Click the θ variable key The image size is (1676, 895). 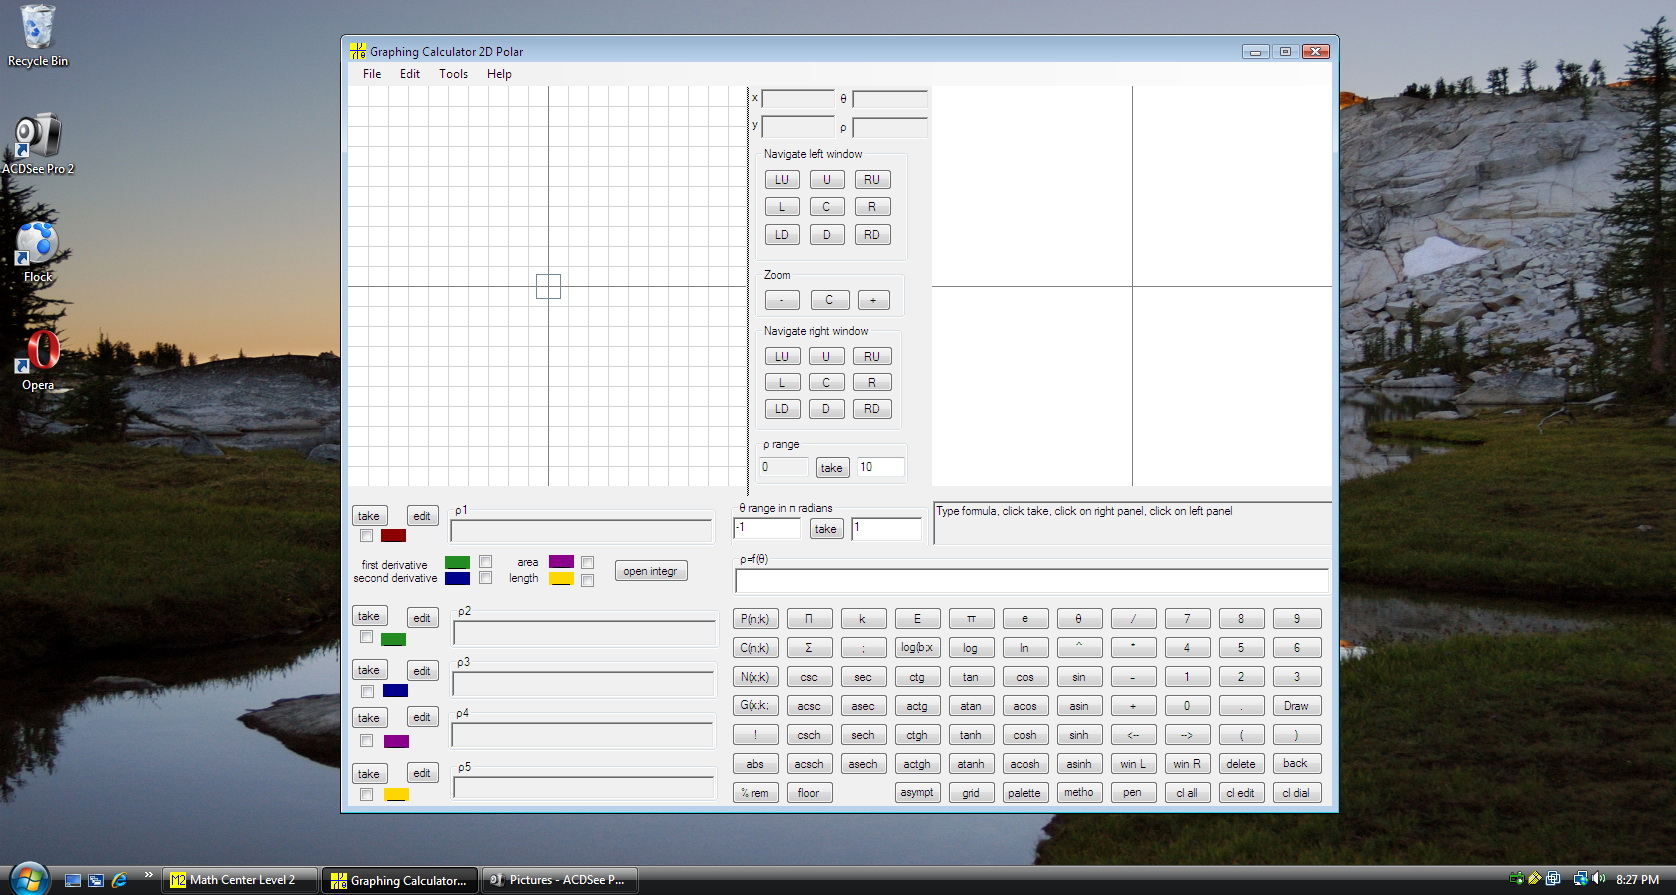pyautogui.click(x=1079, y=619)
